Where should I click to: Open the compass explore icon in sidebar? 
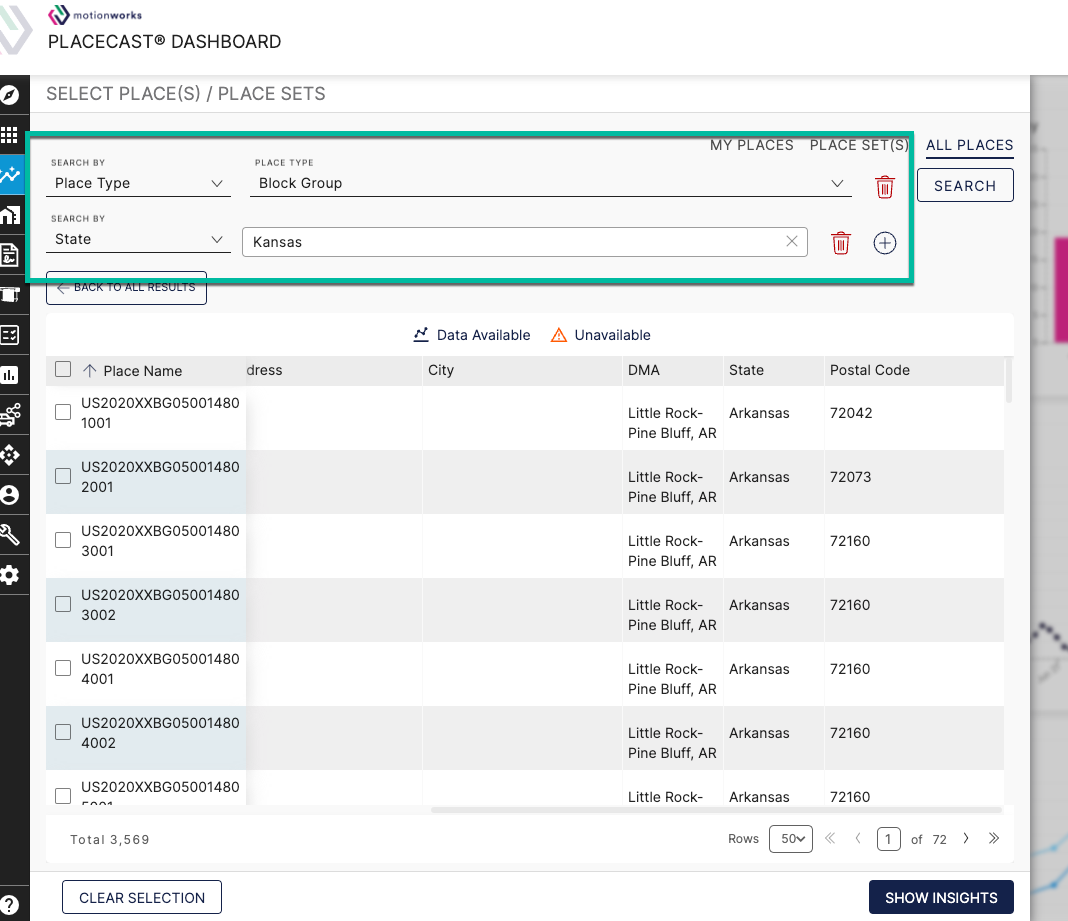point(10,95)
